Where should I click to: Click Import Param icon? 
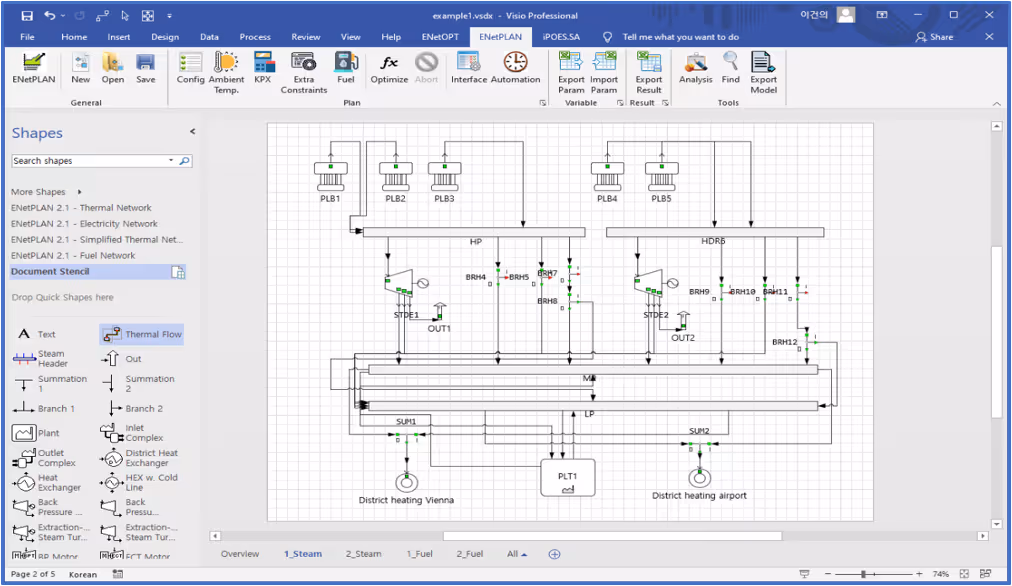(604, 72)
